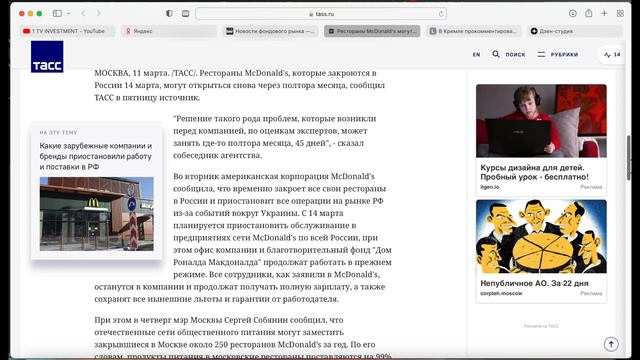Open the downloads icon in Safari toolbar

573,13
